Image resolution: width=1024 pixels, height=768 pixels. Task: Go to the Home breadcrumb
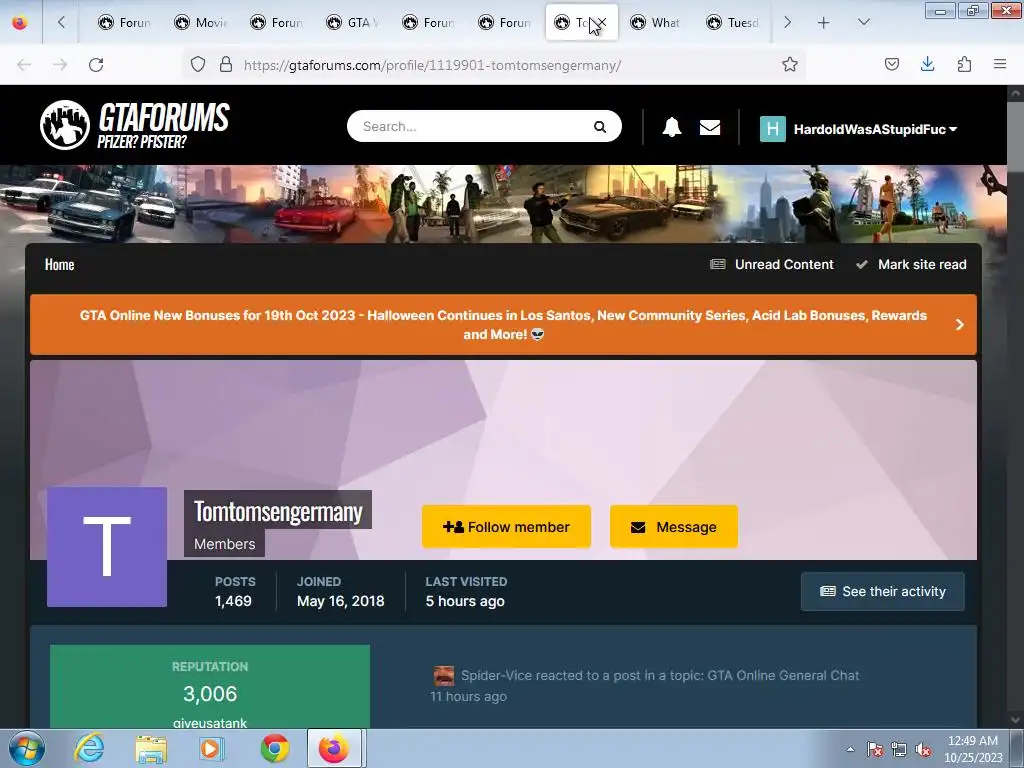click(x=59, y=264)
